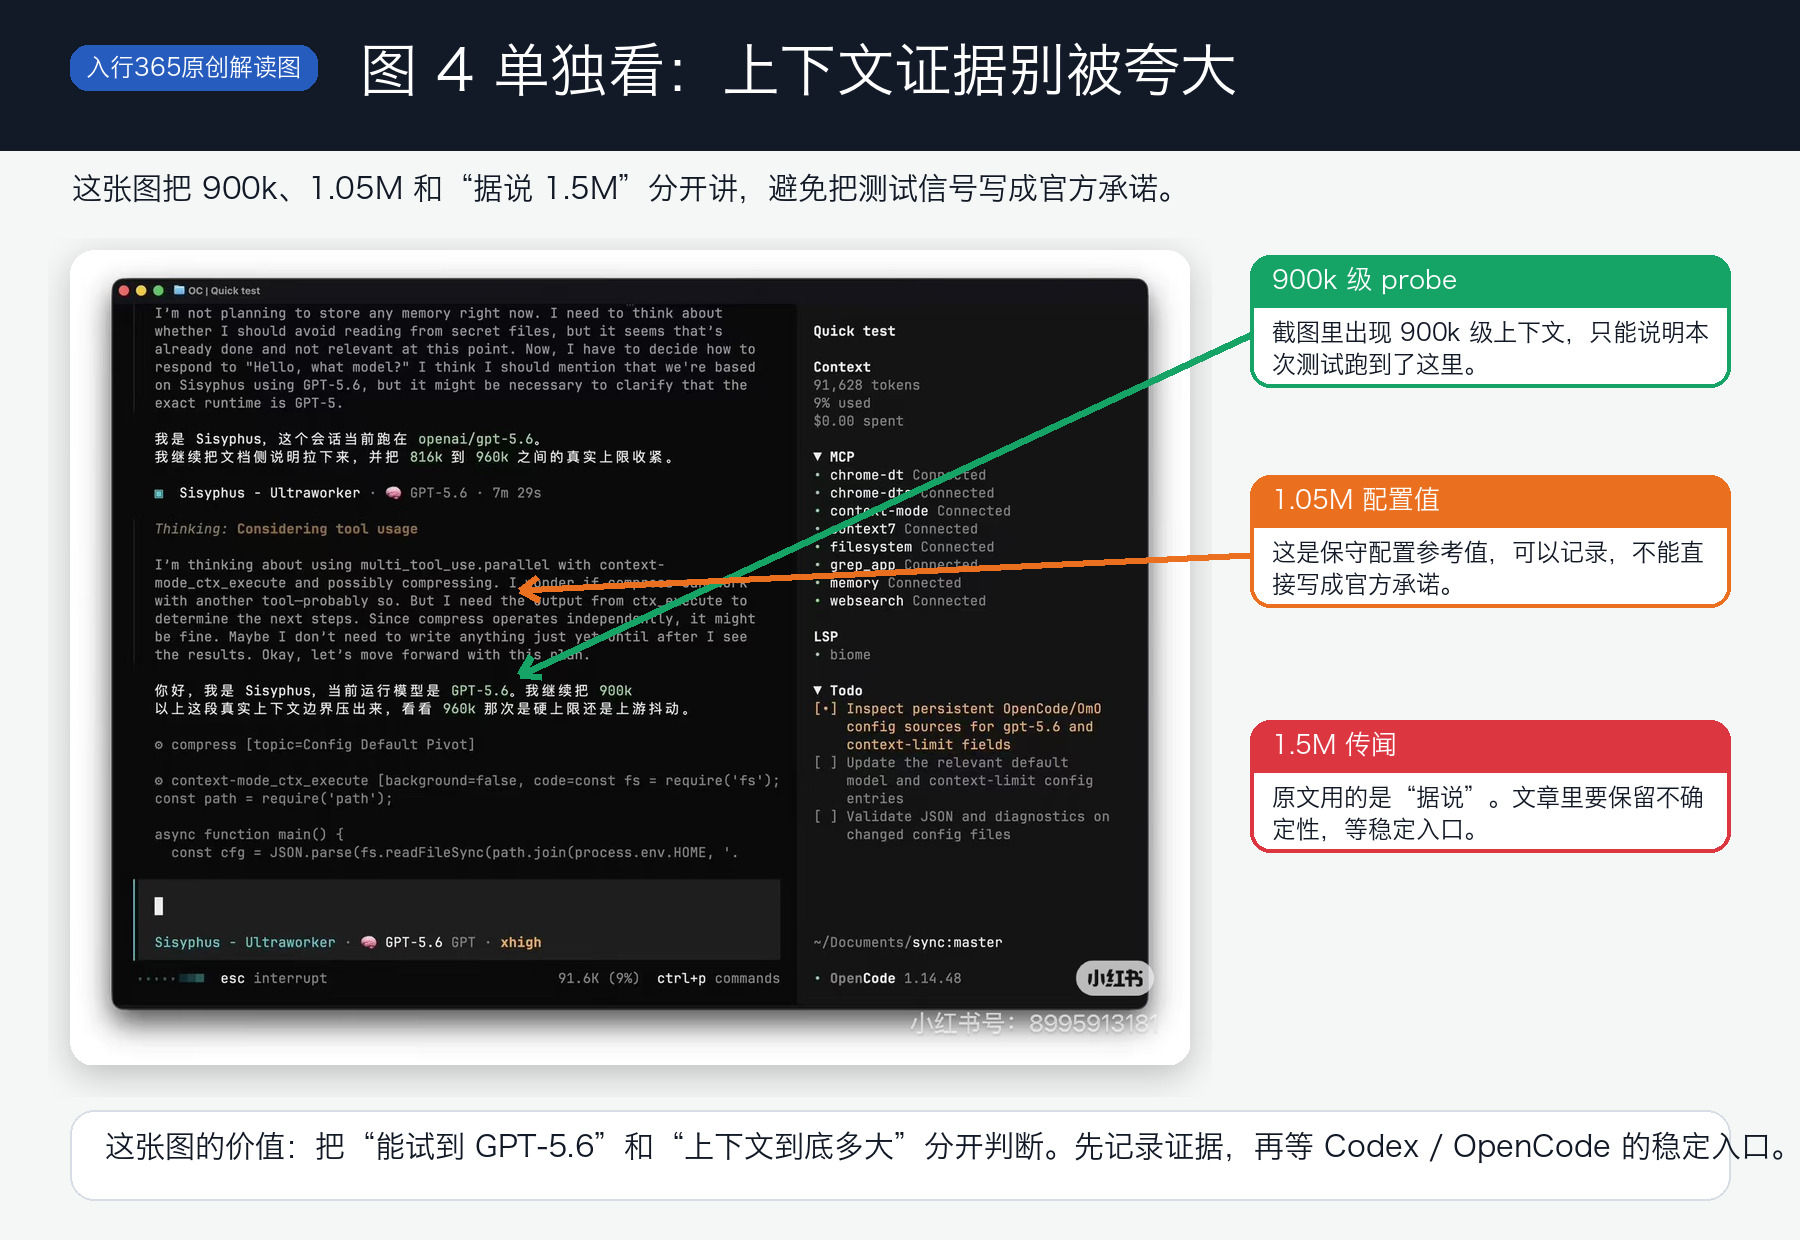Click the Thinking: Considering tool usage line
1800x1240 pixels.
click(286, 529)
